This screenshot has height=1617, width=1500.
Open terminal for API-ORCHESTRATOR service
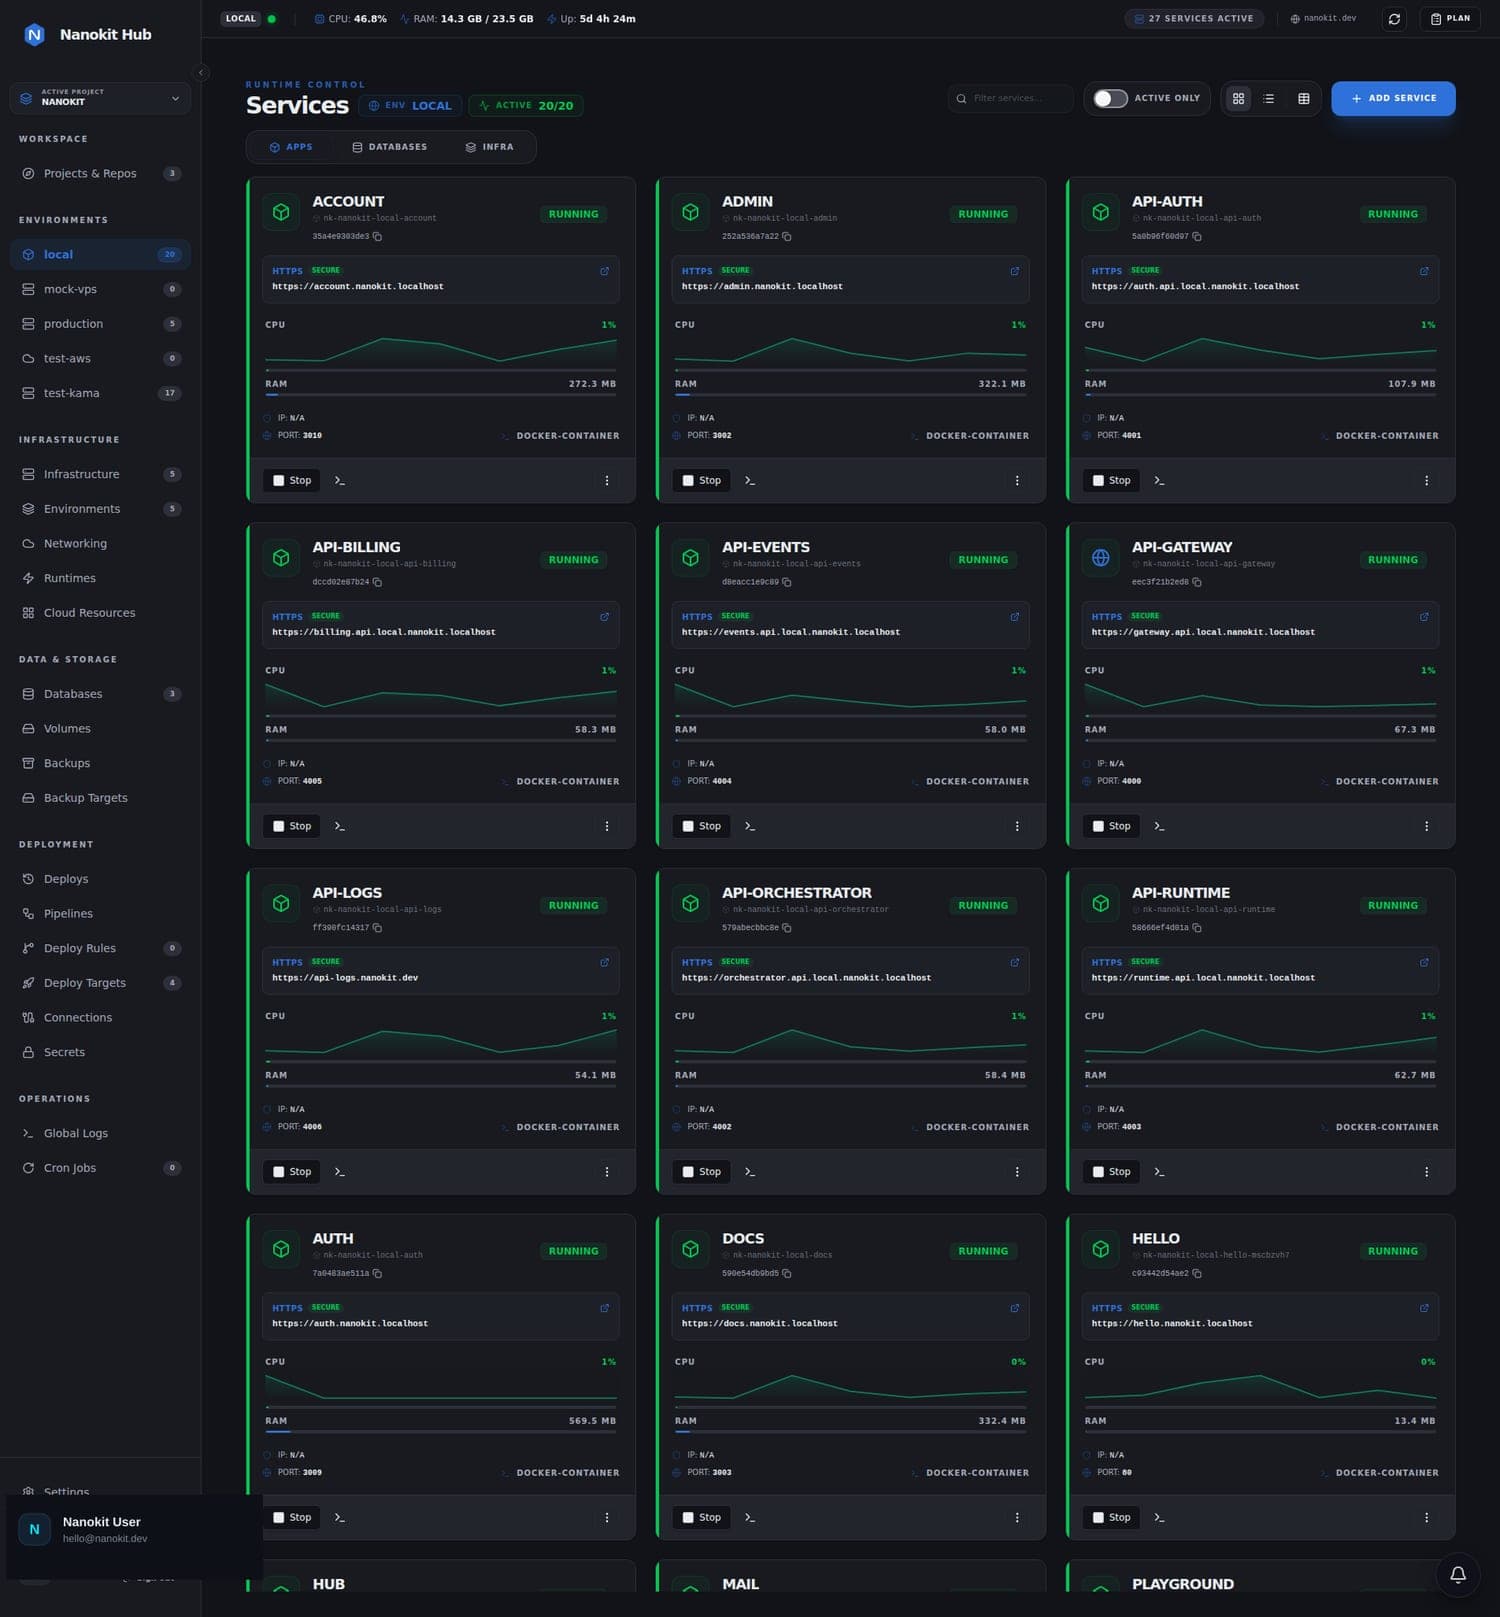[x=750, y=1172]
